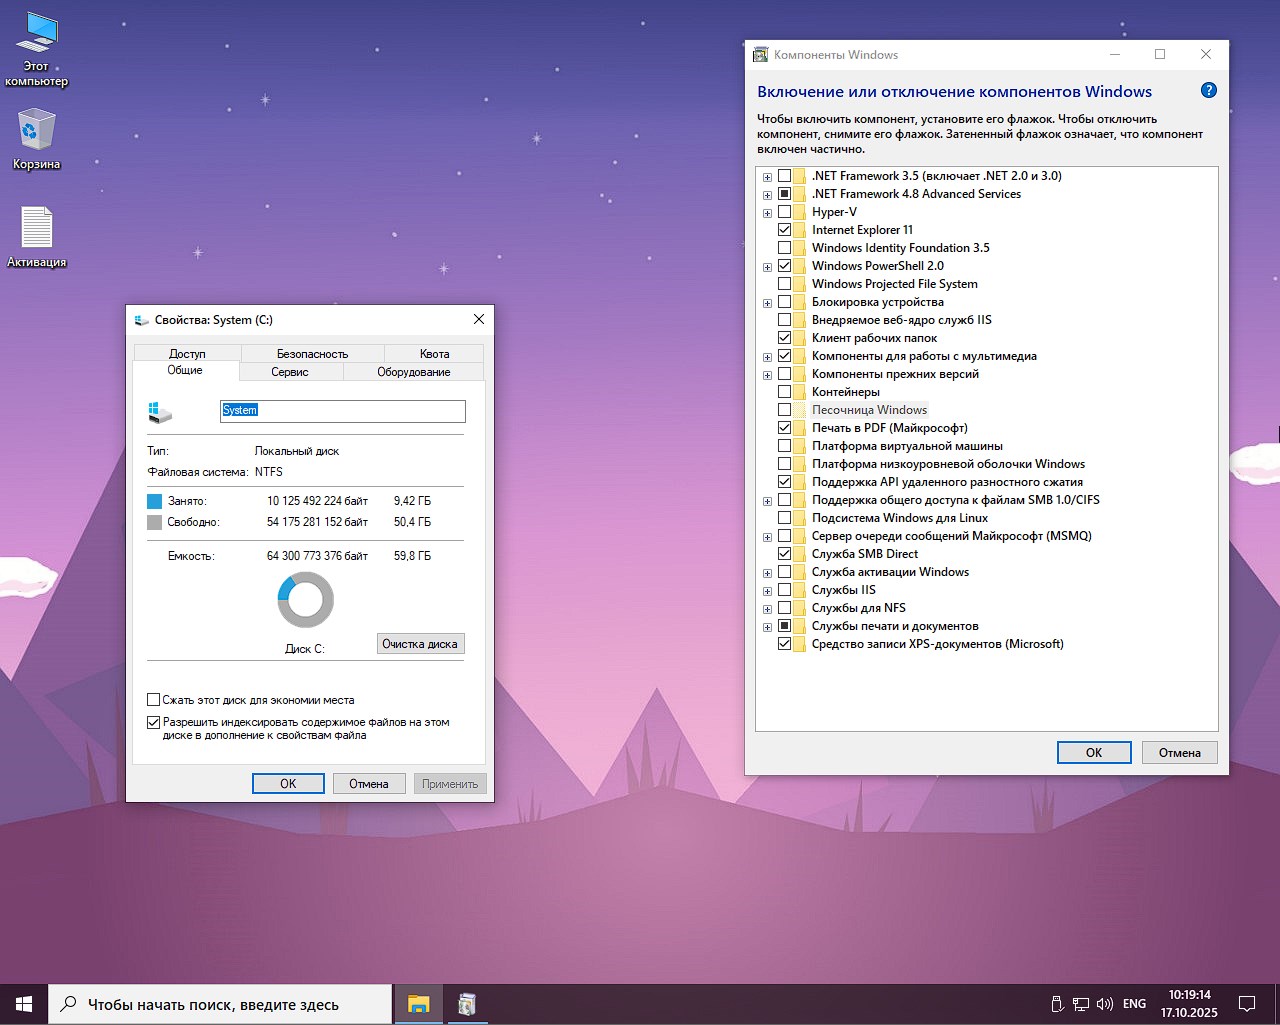
Task: Switch to the Безопасность tab
Action: pos(312,354)
